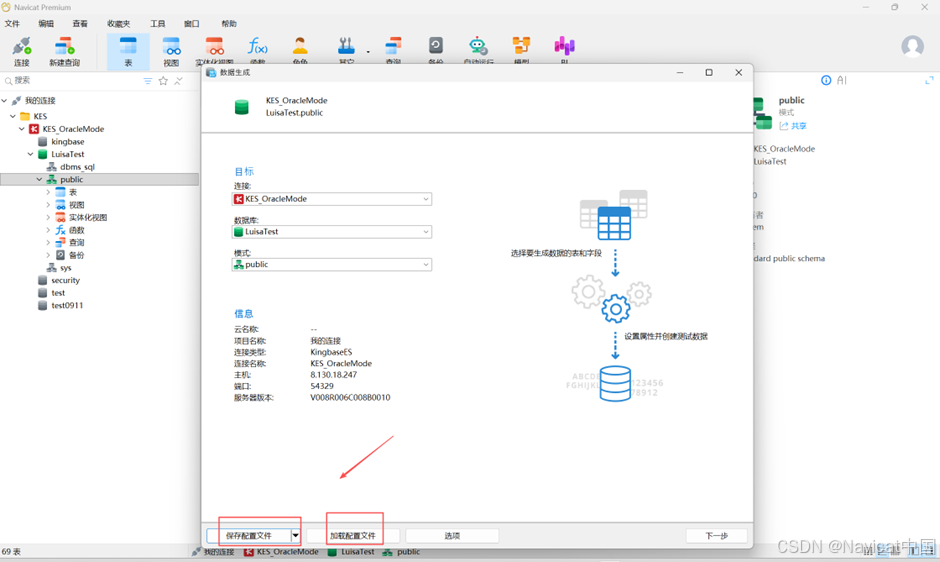Collapse the public schema node
The height and width of the screenshot is (562, 940).
[x=40, y=179]
